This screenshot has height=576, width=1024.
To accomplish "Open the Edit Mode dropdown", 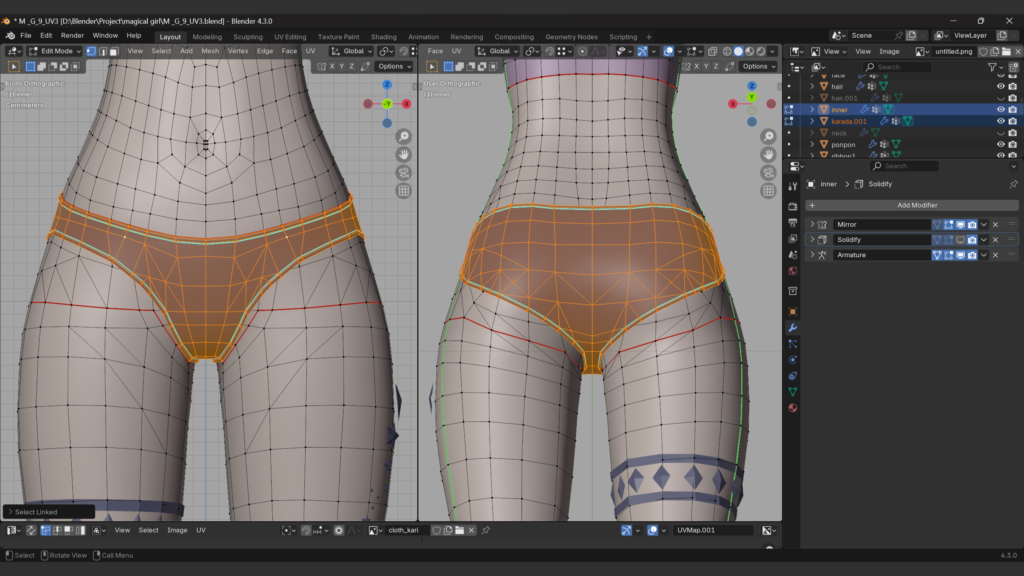I will click(x=55, y=51).
